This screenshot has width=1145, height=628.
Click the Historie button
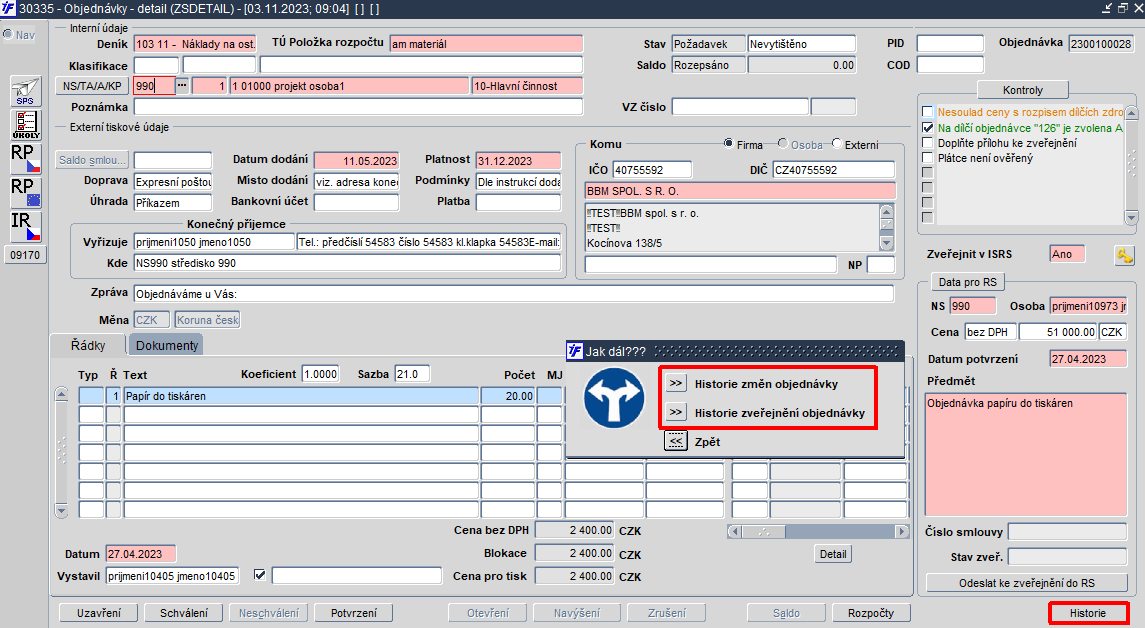(1088, 613)
